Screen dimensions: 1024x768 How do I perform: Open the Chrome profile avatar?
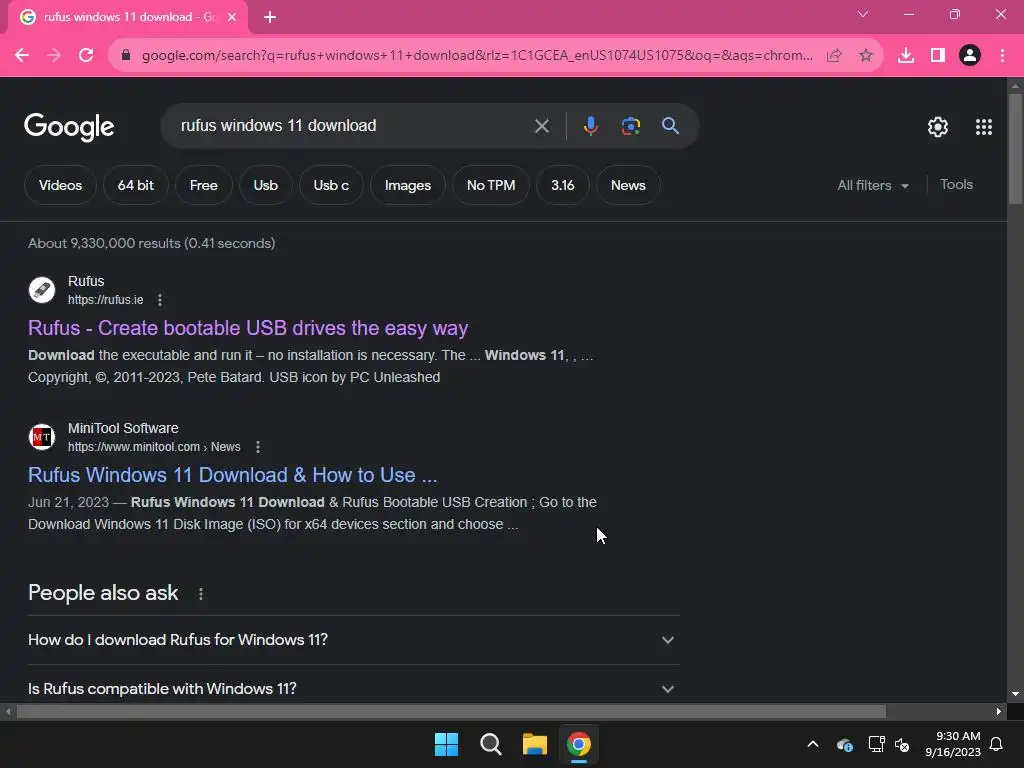970,56
